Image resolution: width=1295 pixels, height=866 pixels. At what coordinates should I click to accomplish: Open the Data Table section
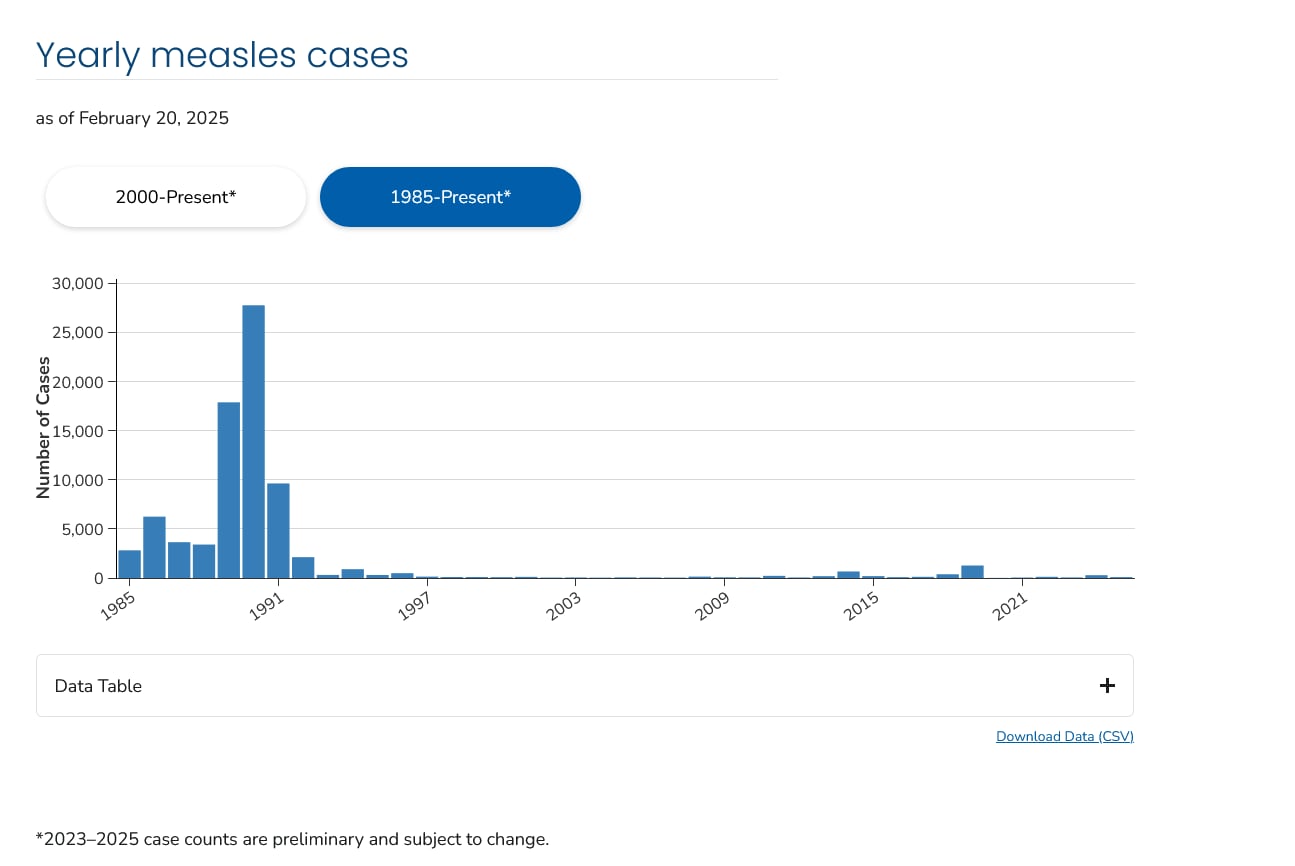(98, 686)
